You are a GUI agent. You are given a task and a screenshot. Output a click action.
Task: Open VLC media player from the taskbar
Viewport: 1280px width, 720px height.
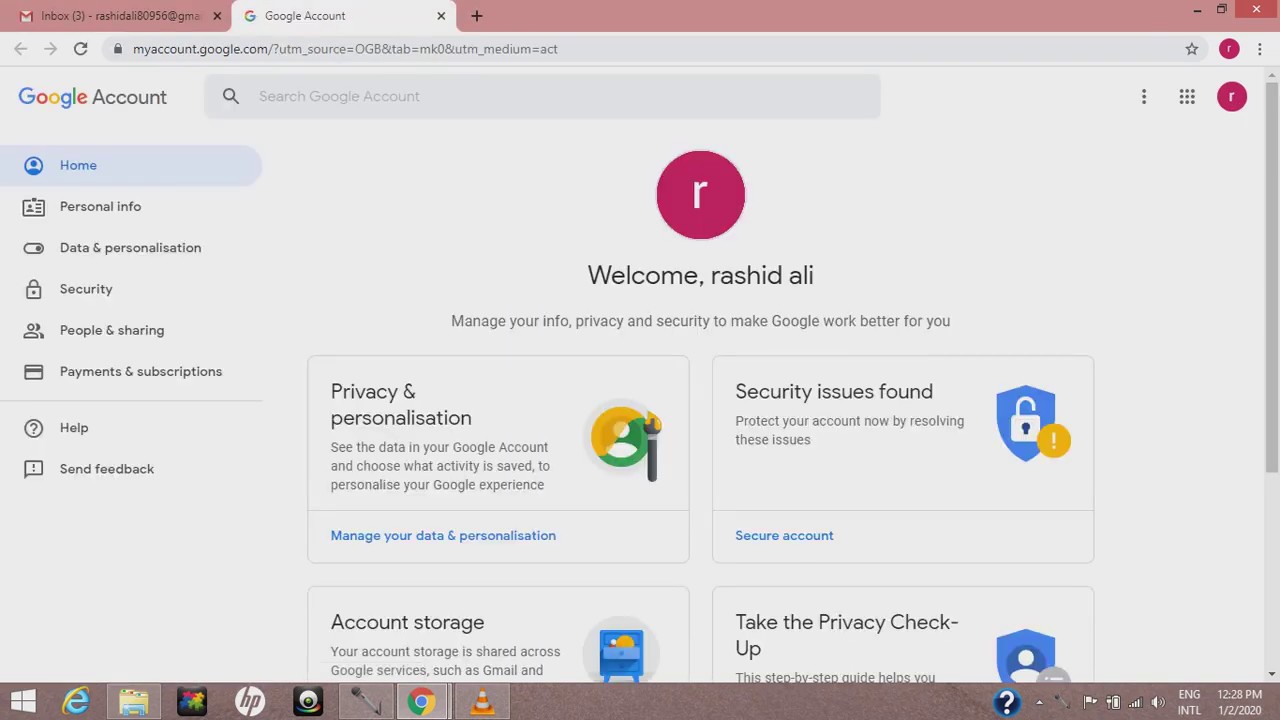pyautogui.click(x=482, y=701)
